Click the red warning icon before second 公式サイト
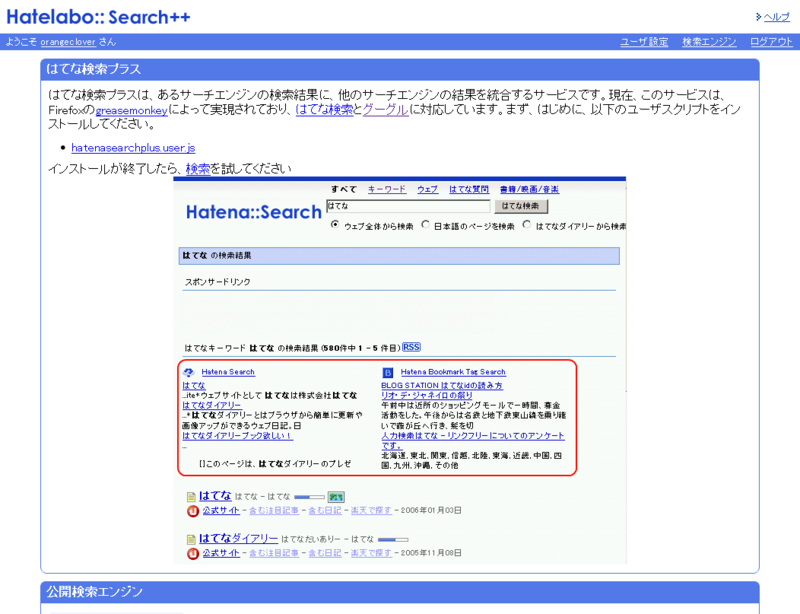 [194, 553]
